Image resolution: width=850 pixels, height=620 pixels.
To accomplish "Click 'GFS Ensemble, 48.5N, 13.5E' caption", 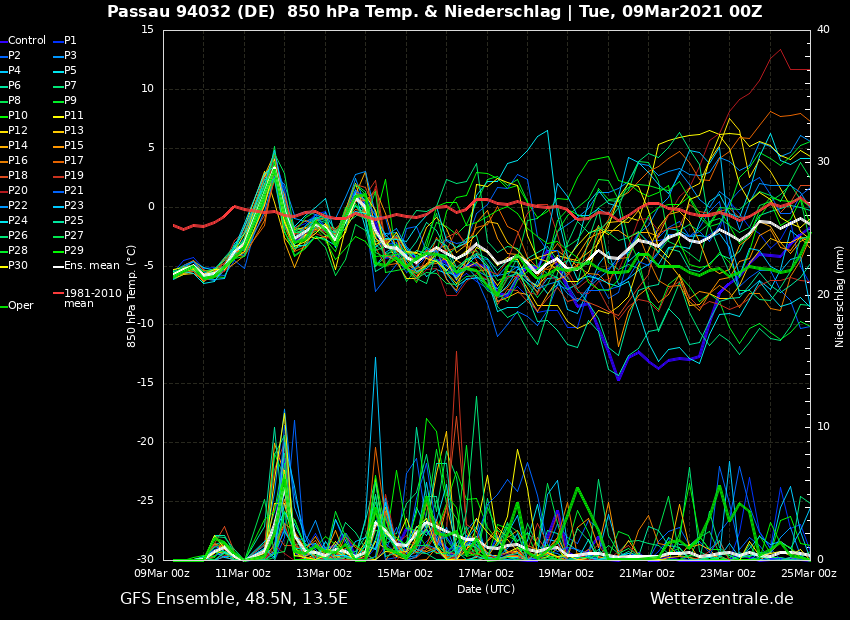I will 234,599.
